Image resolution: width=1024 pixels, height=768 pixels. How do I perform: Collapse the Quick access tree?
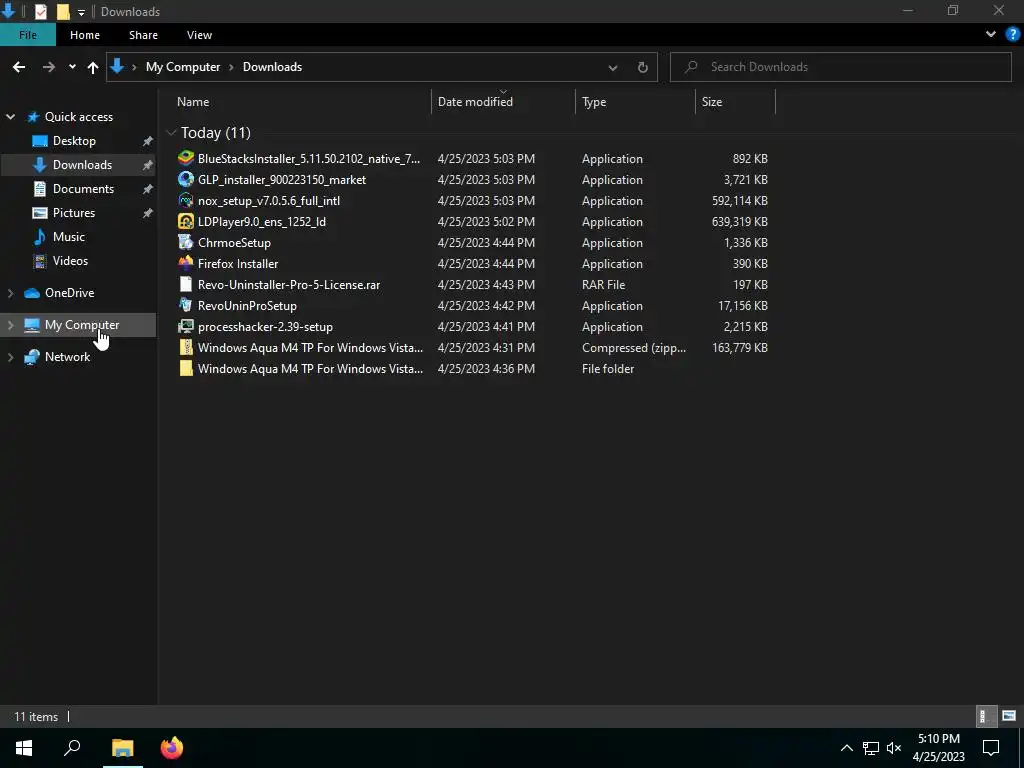pyautogui.click(x=10, y=117)
